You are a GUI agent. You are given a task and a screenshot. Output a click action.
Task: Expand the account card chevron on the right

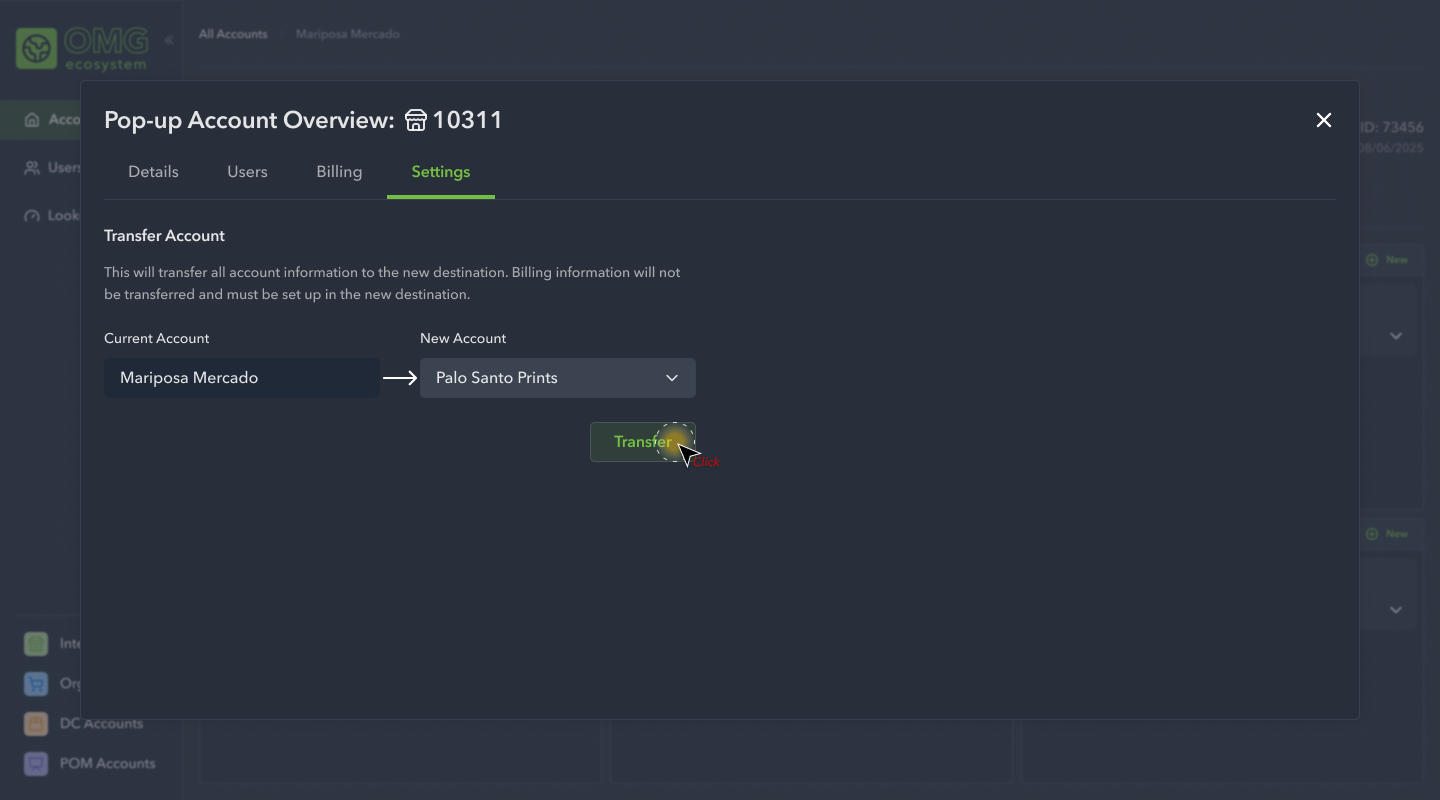(1395, 337)
